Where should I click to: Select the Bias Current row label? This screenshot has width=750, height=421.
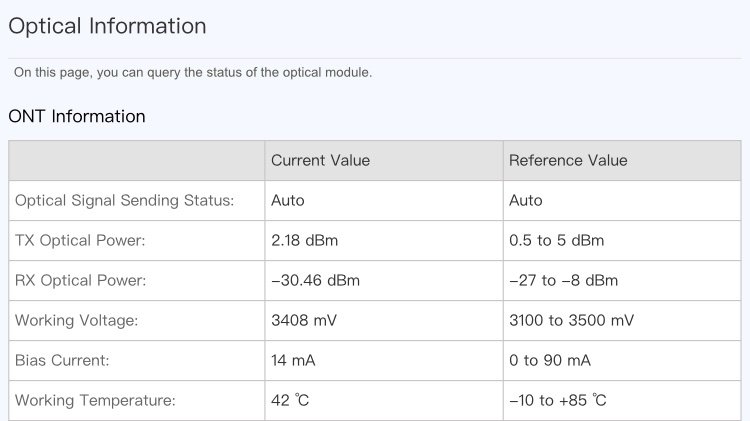coord(62,360)
